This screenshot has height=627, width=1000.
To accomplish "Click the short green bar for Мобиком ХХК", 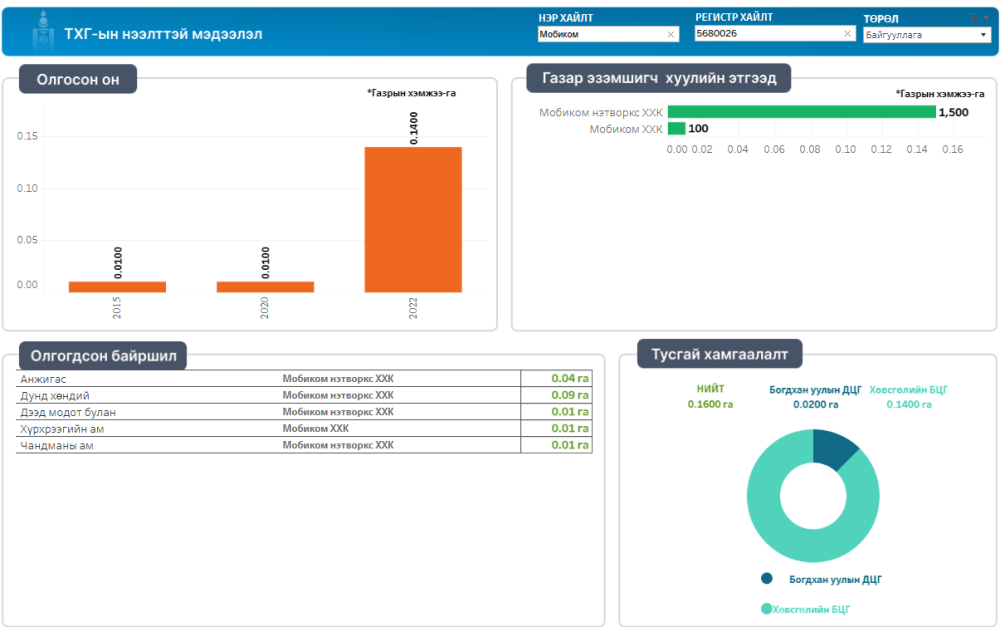I will tap(677, 129).
